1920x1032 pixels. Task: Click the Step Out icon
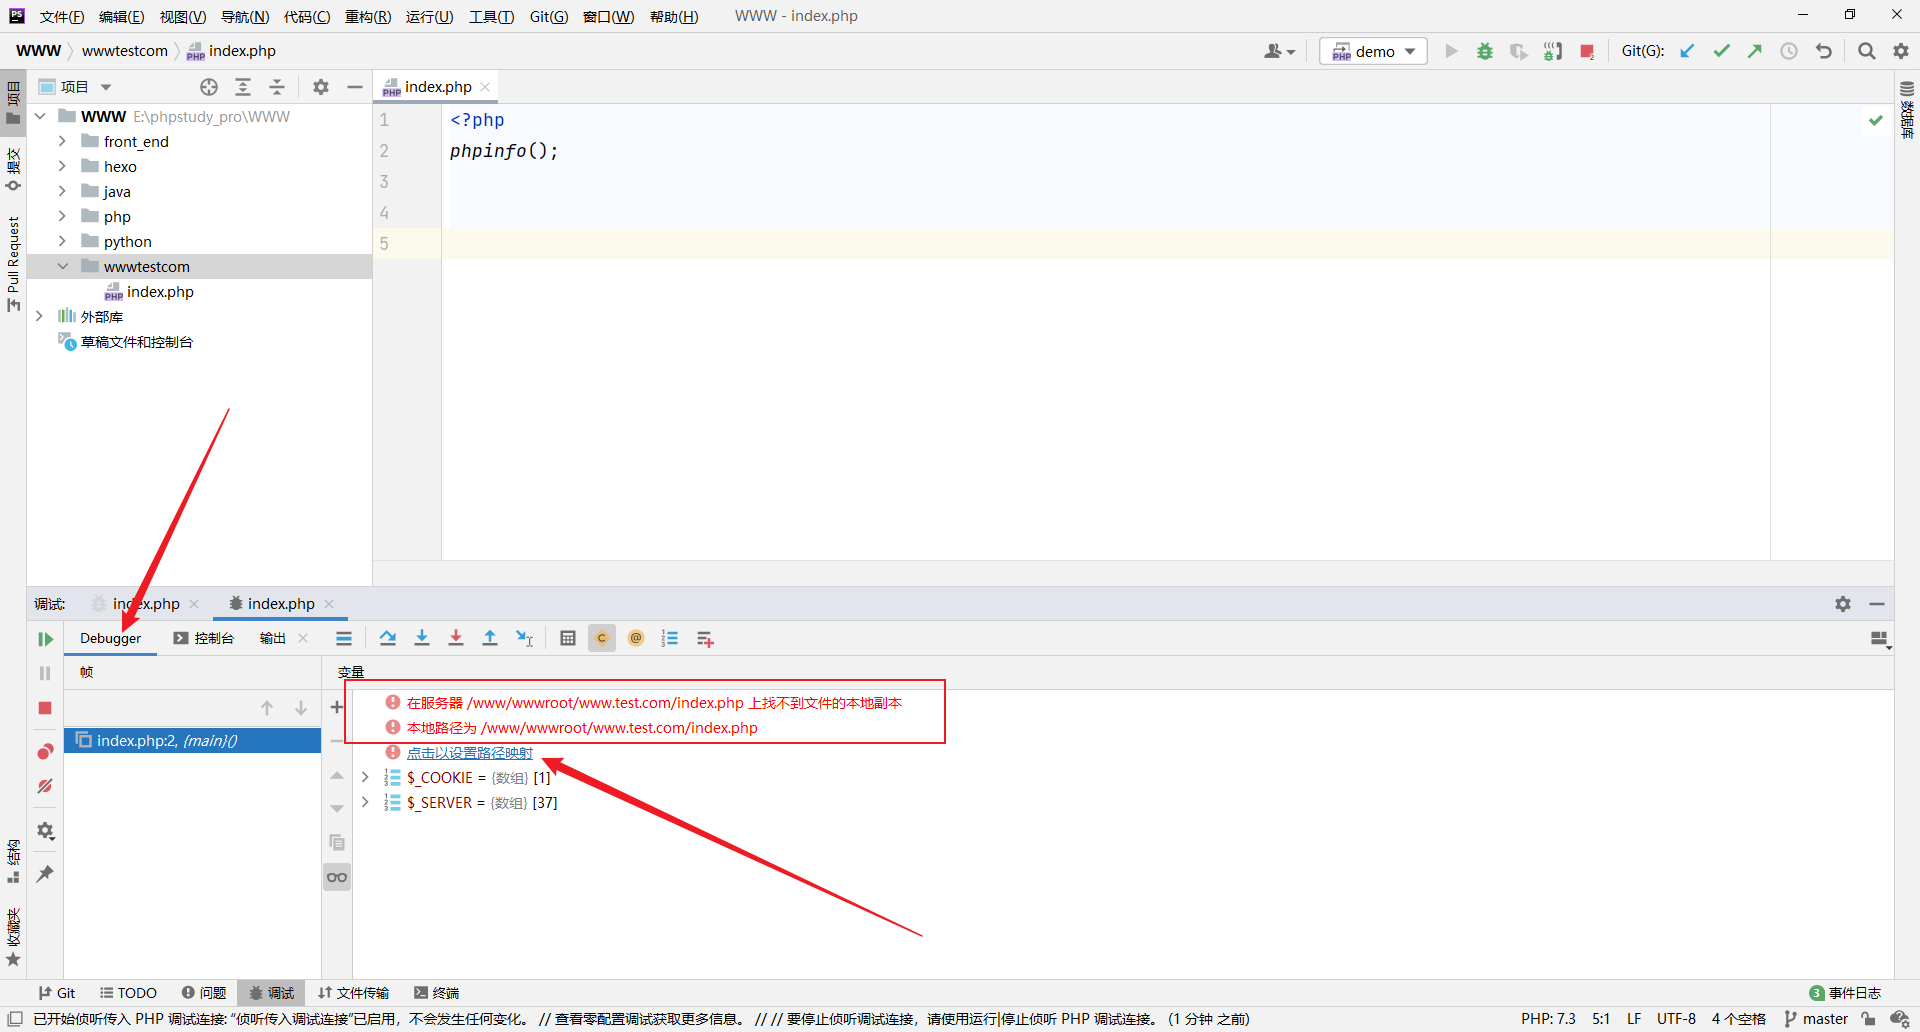(490, 638)
